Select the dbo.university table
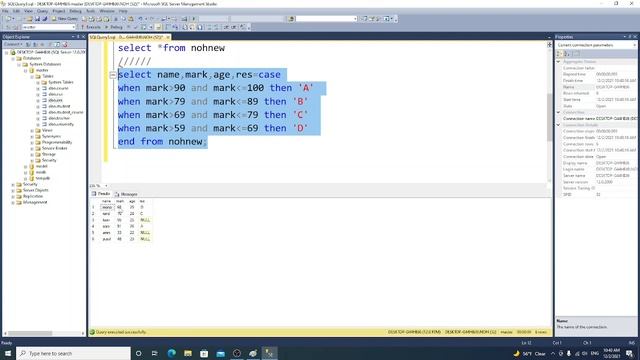The width and height of the screenshot is (640, 360). tap(61, 124)
